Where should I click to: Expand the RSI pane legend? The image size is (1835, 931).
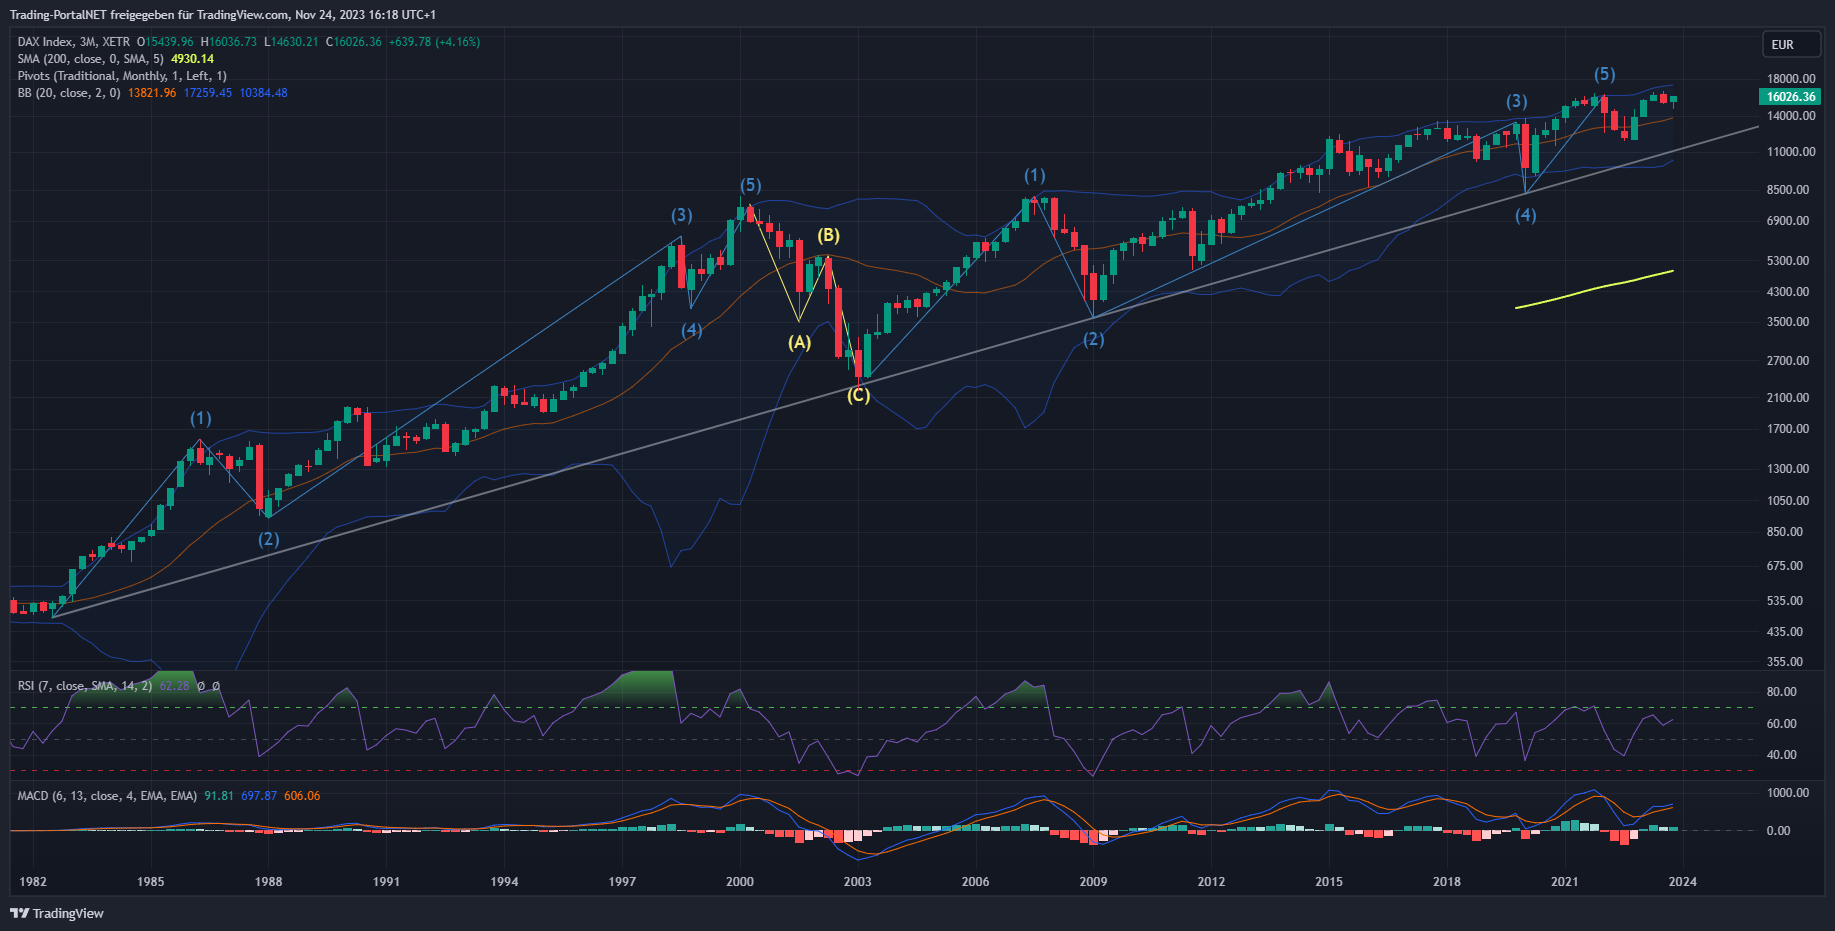pos(84,686)
